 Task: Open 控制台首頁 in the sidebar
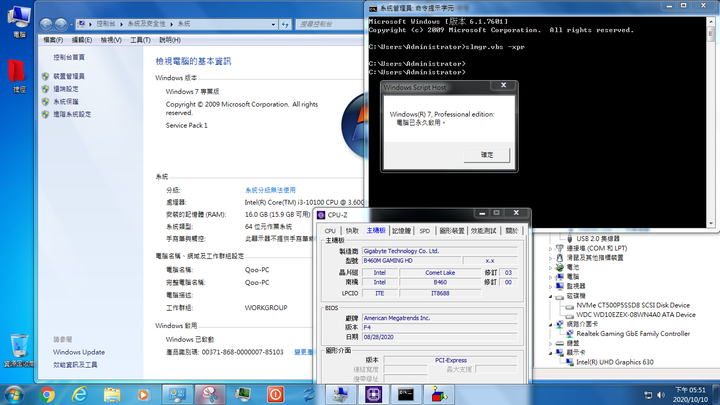[69, 57]
